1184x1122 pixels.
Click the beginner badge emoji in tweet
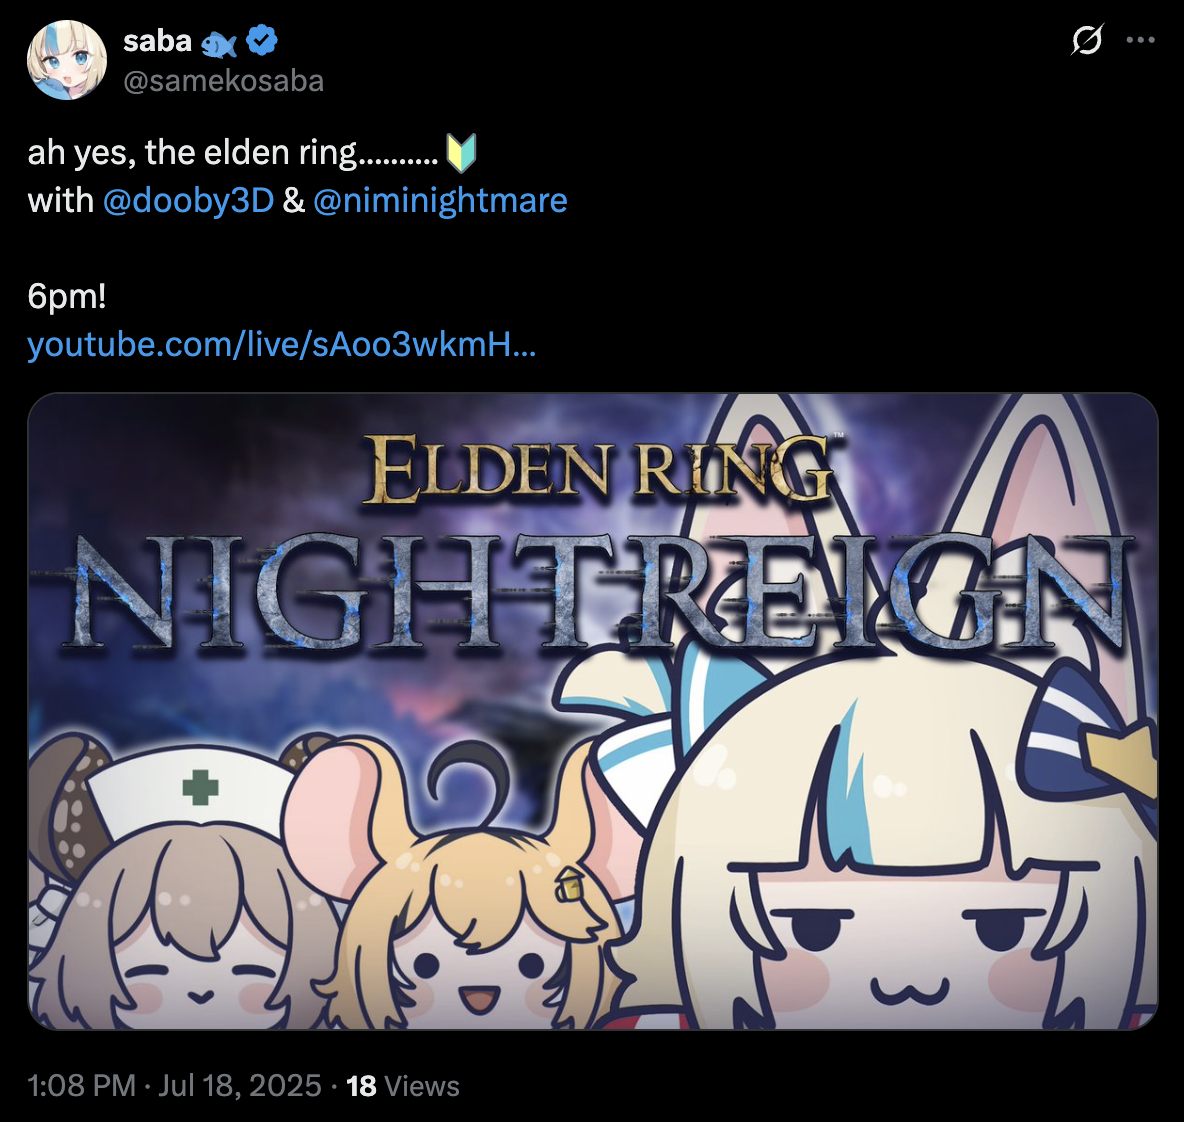coord(461,153)
